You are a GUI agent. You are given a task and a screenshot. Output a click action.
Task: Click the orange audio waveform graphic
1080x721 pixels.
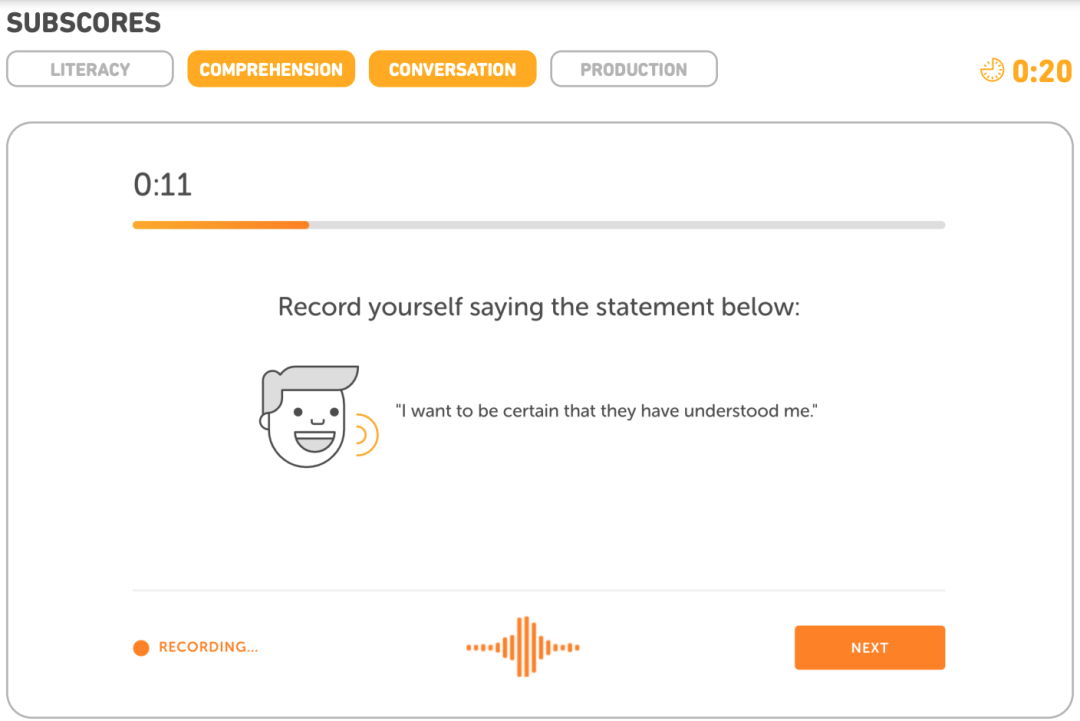[x=523, y=647]
